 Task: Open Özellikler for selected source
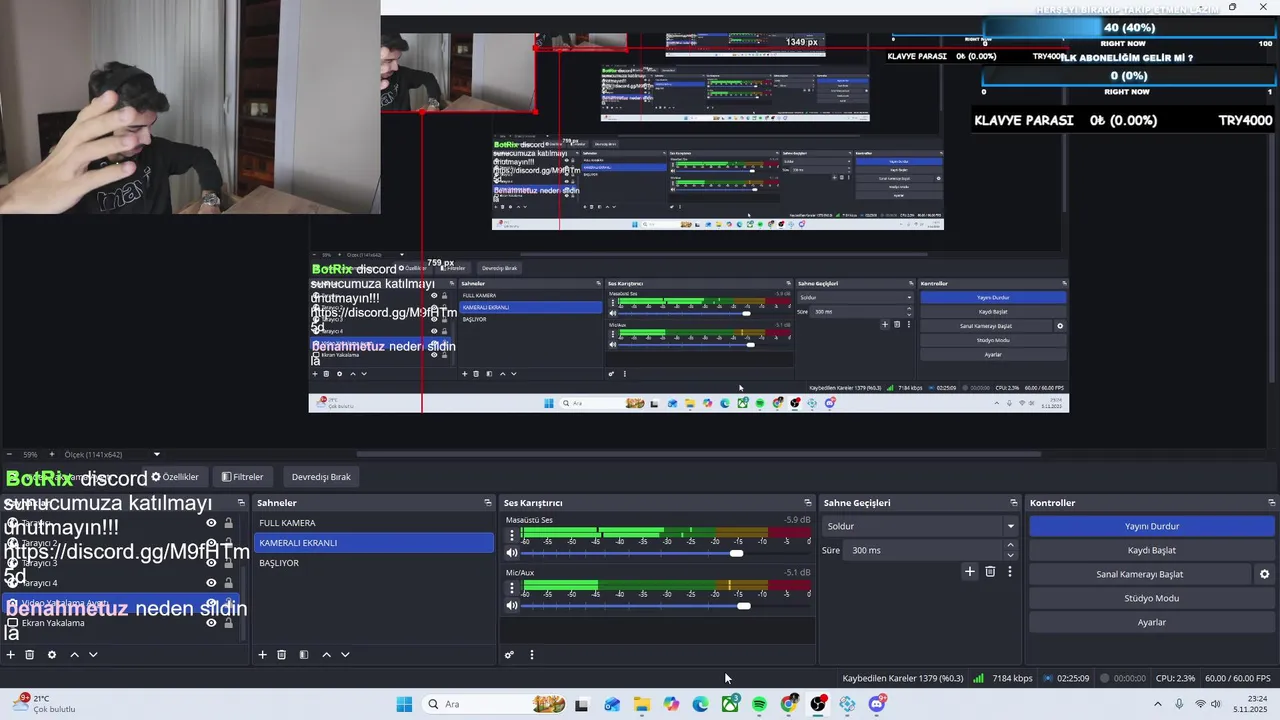(x=175, y=477)
